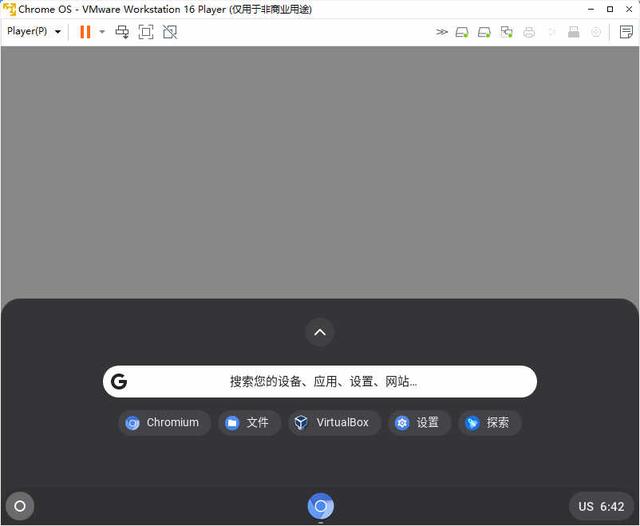
Task: Click the greyed sound card device icon
Action: click(x=551, y=32)
